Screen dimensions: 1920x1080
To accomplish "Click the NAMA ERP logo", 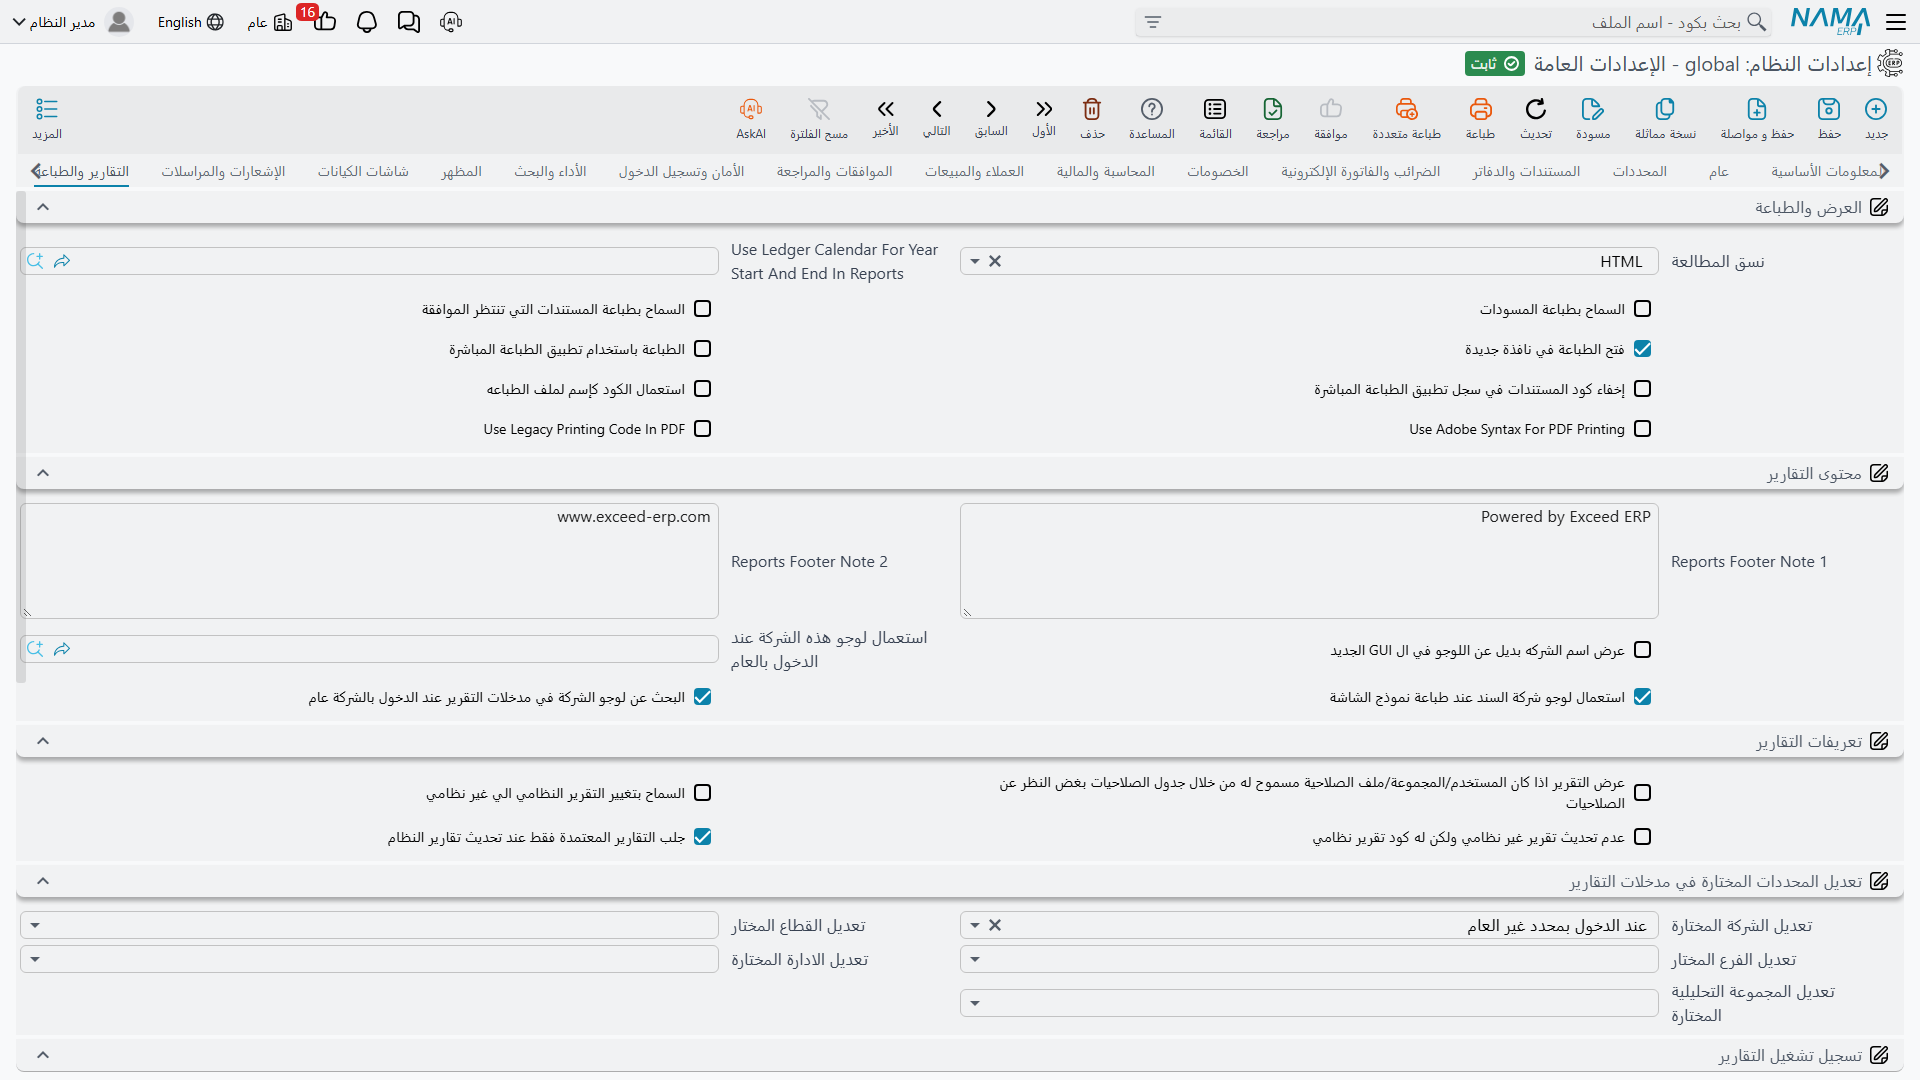I will tap(1830, 21).
